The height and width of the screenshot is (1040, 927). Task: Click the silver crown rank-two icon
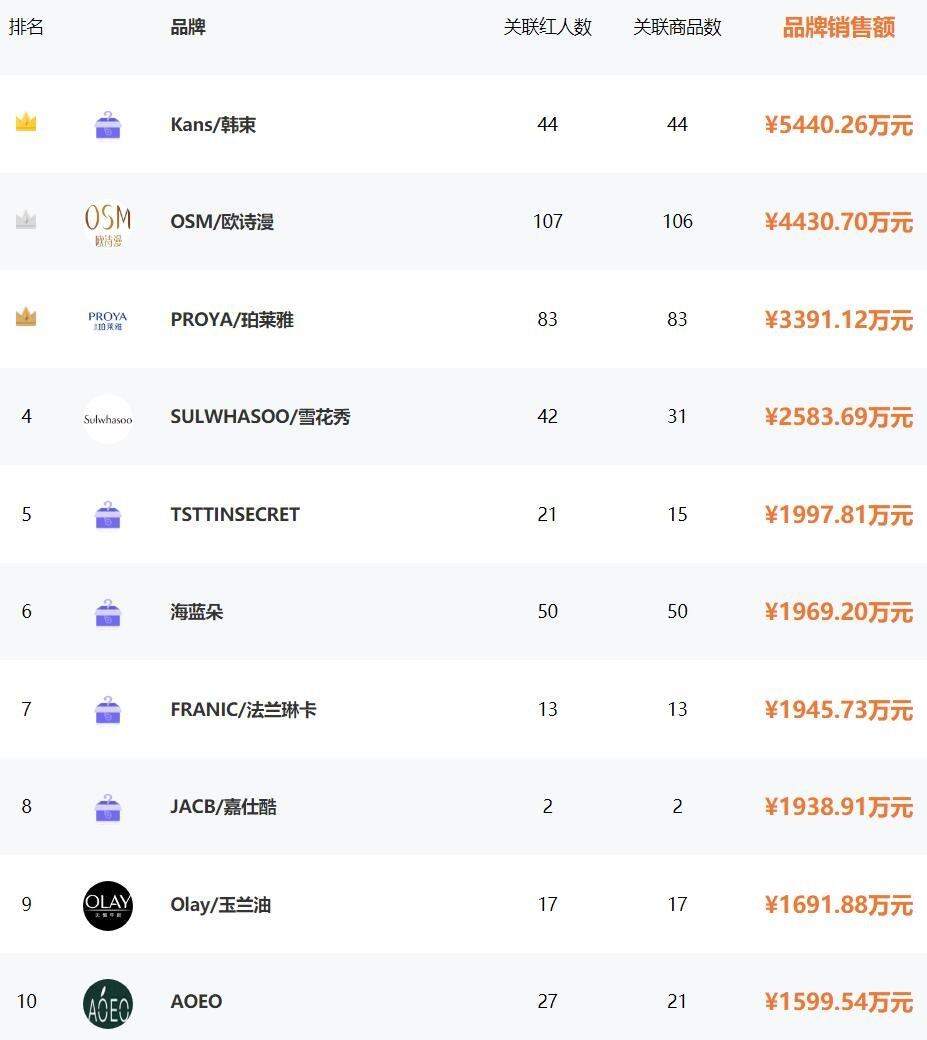tap(26, 220)
